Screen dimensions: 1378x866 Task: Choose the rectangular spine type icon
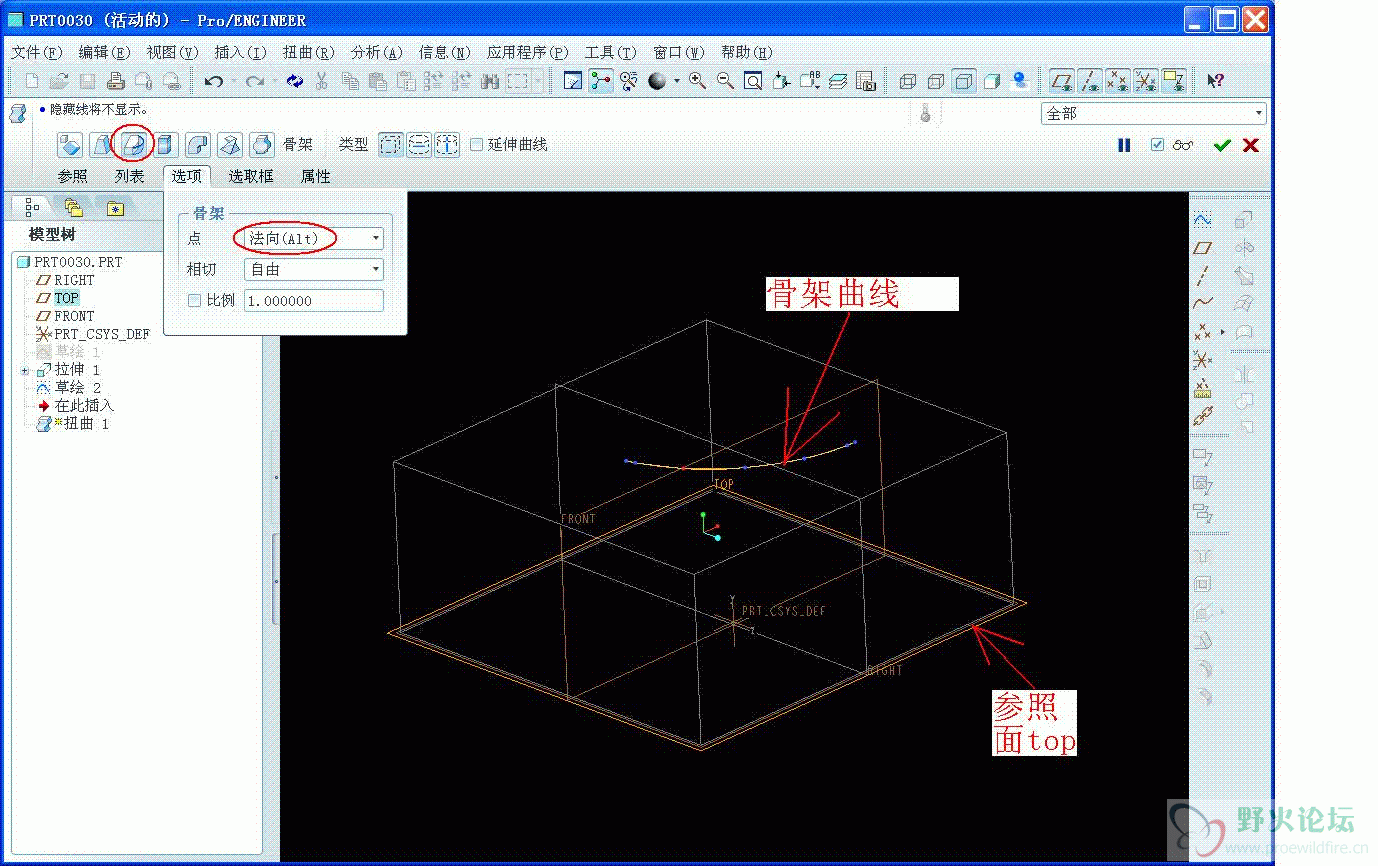(391, 145)
